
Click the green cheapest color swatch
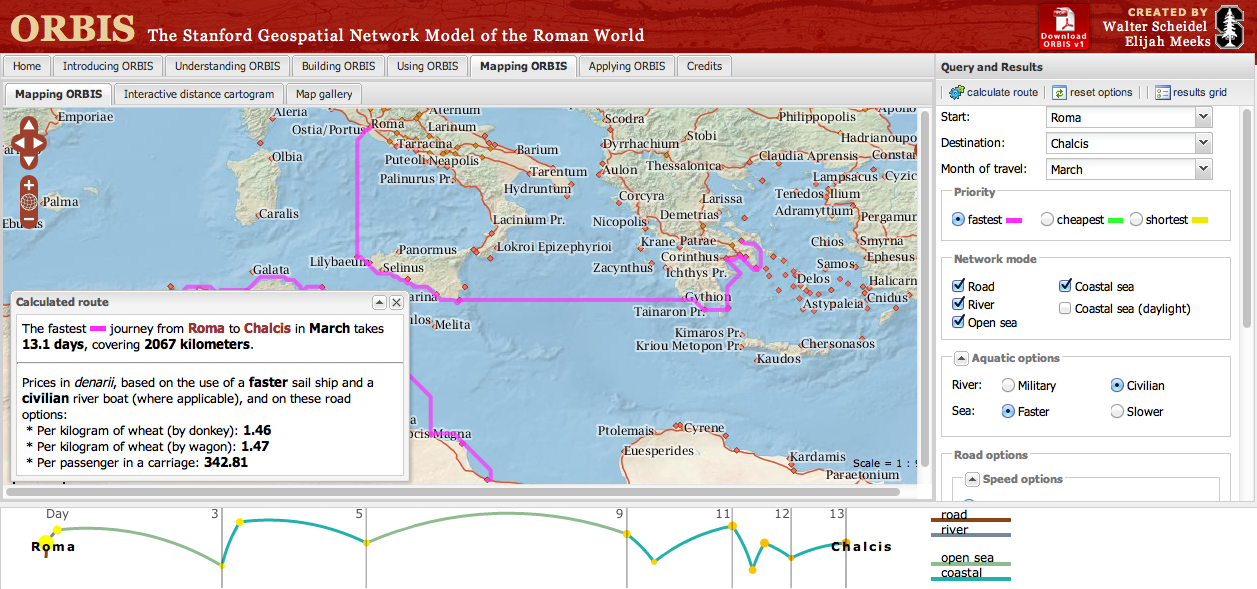(1116, 220)
